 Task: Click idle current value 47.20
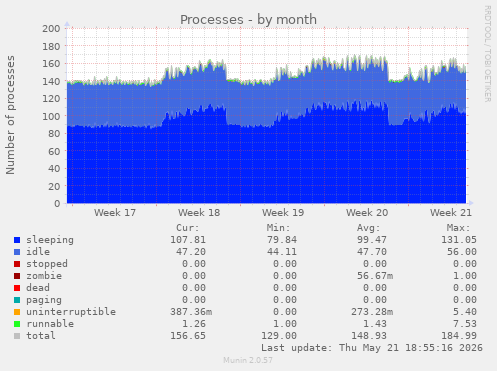(x=191, y=252)
